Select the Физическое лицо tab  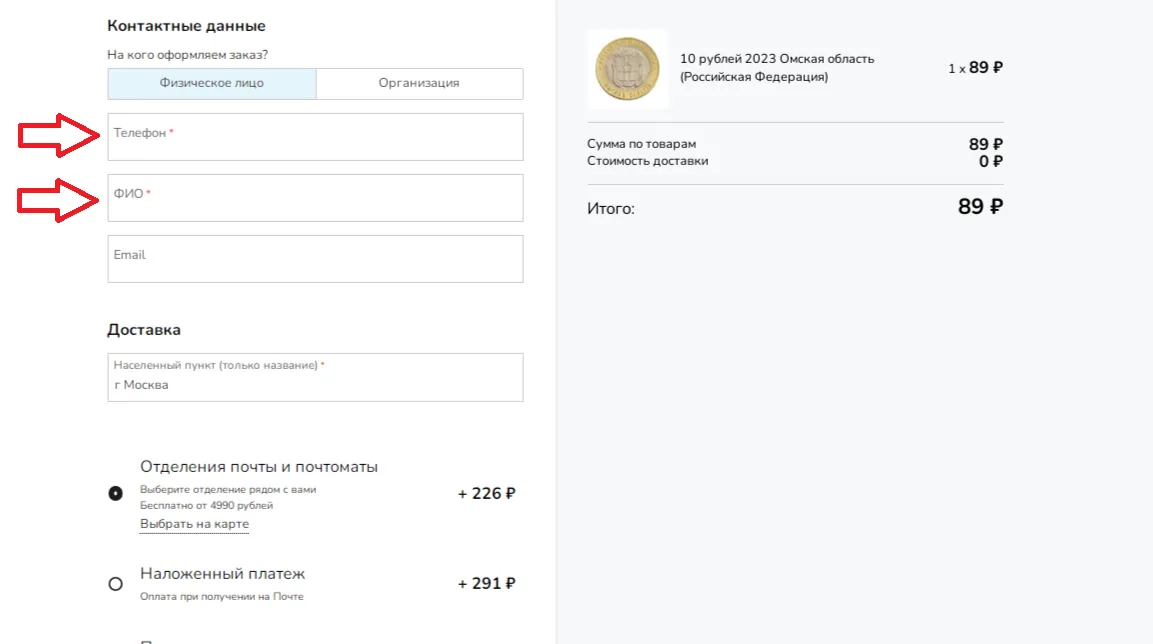[x=212, y=84]
